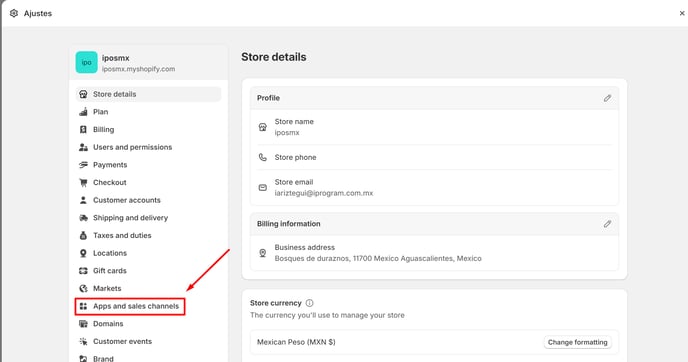
Task: Click the Locations pin icon in sidebar
Action: point(83,253)
